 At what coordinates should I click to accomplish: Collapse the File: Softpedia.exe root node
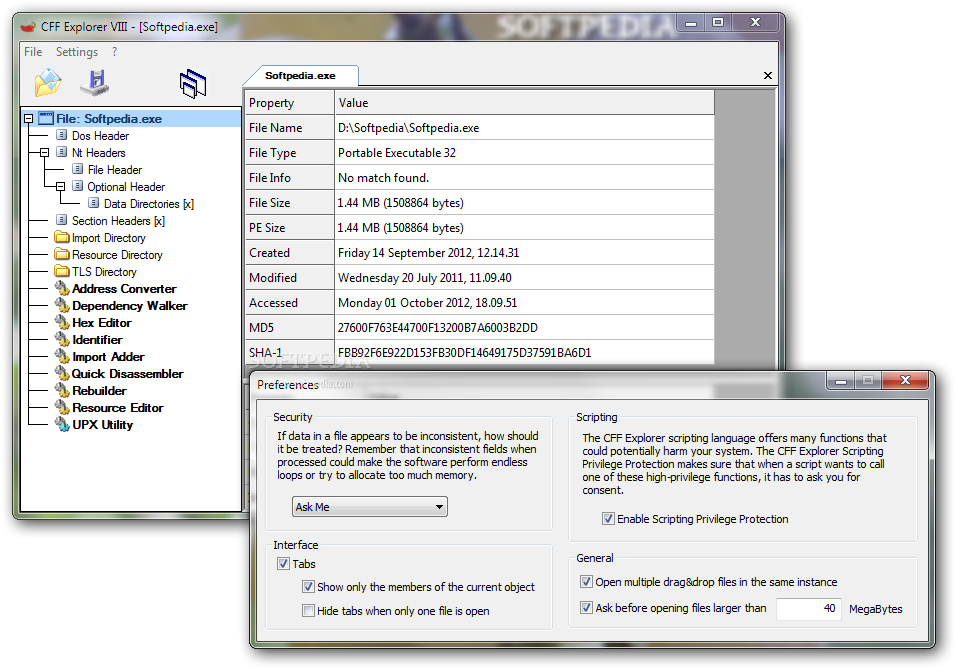pyautogui.click(x=28, y=118)
